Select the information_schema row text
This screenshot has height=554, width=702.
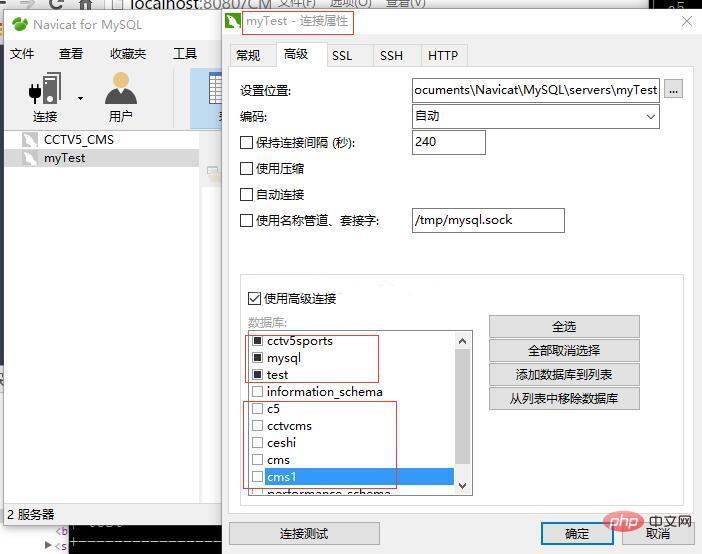(x=325, y=392)
